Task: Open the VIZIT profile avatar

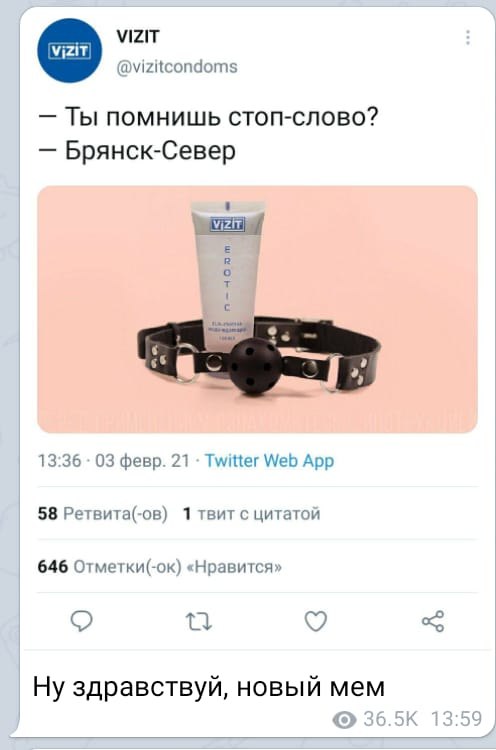Action: 70,51
